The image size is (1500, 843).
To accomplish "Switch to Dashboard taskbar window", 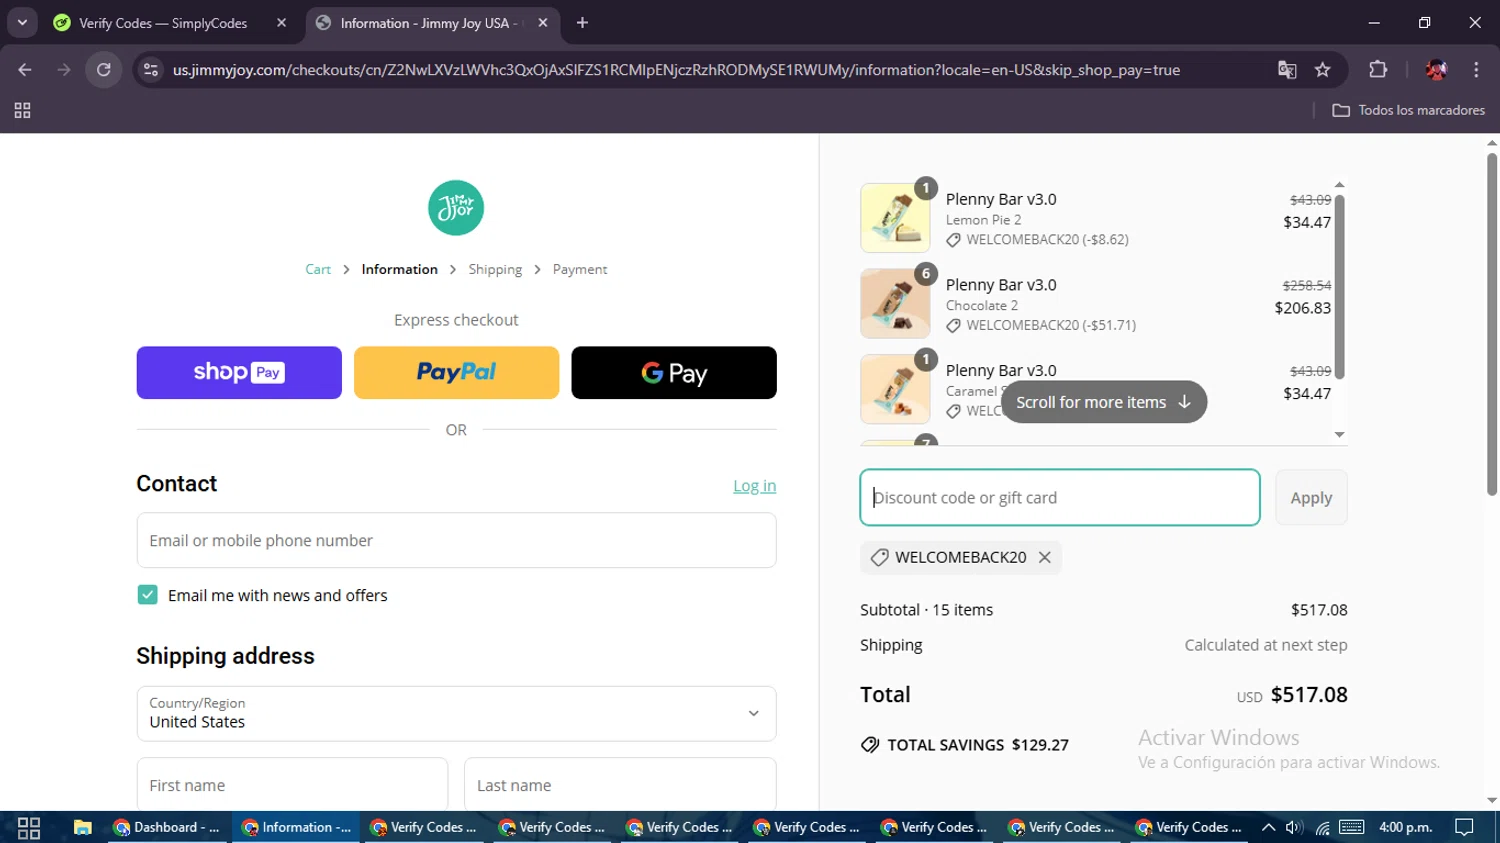I will point(167,827).
